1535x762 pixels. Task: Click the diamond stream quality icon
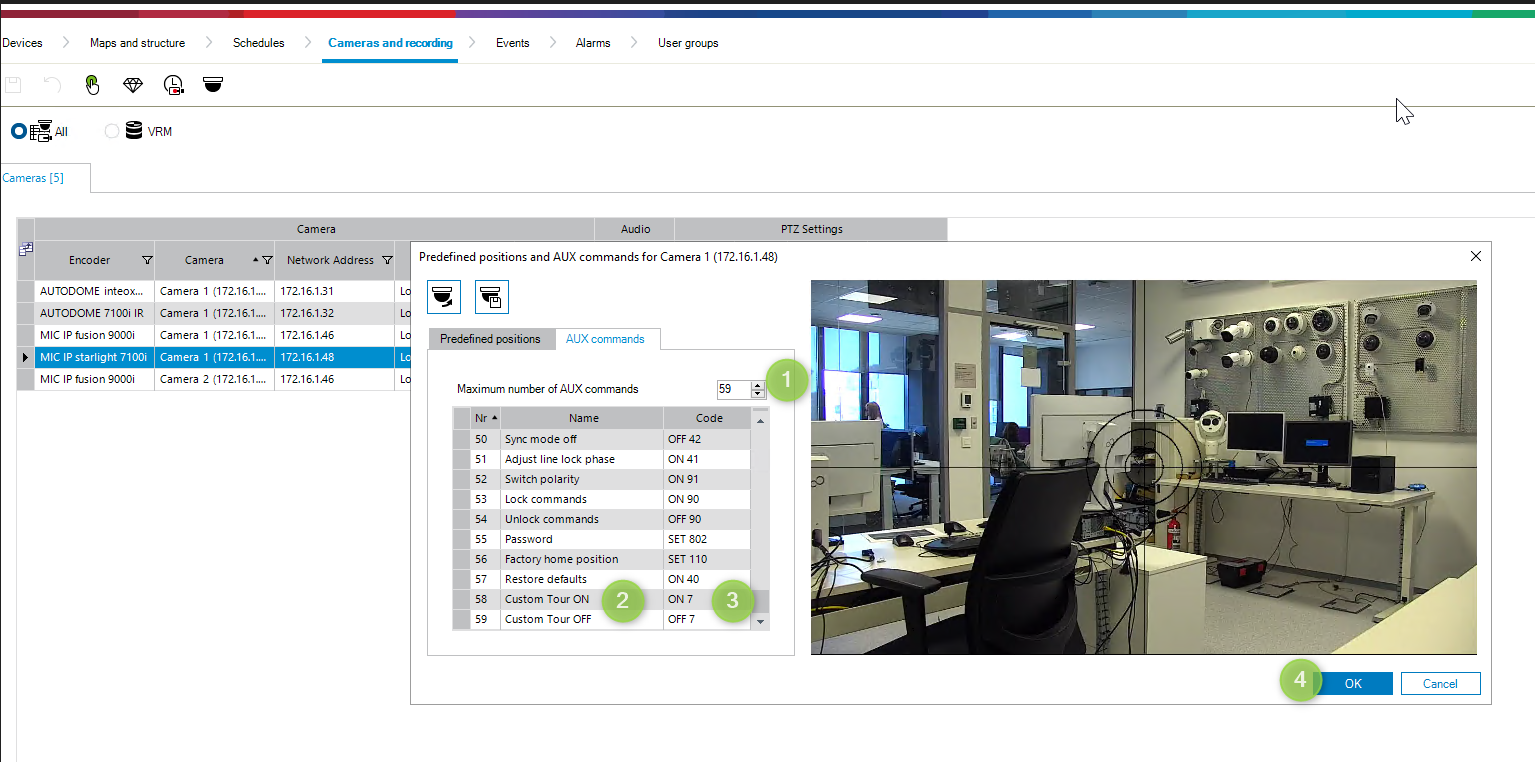[x=133, y=85]
